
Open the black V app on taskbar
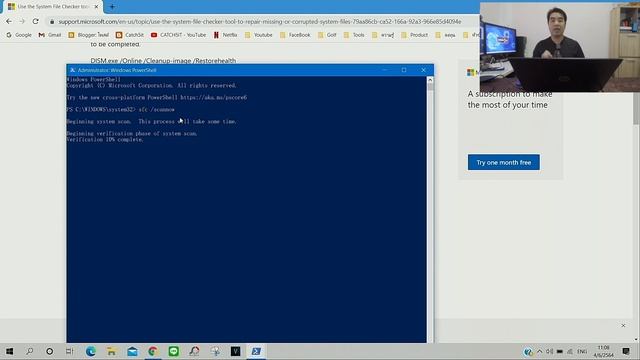236,351
